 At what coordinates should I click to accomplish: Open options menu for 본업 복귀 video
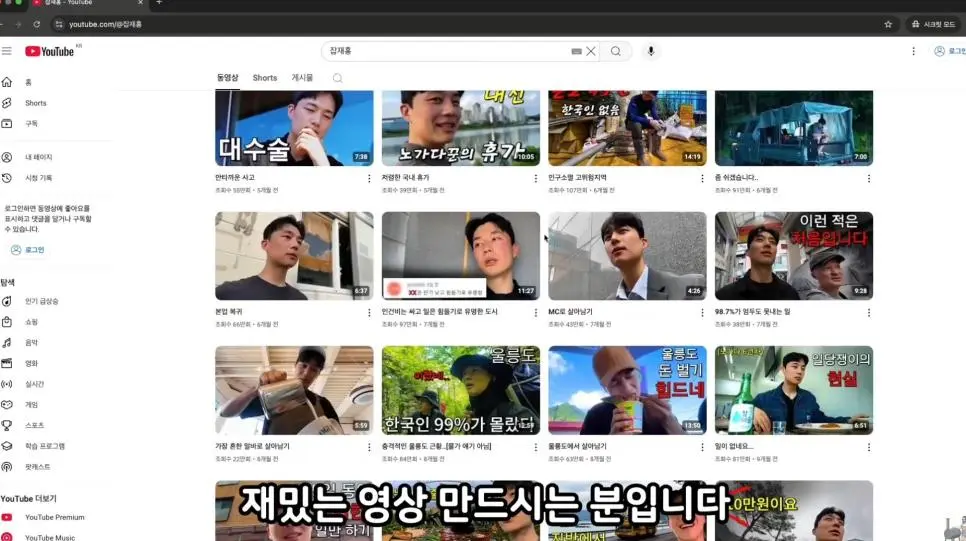(369, 312)
